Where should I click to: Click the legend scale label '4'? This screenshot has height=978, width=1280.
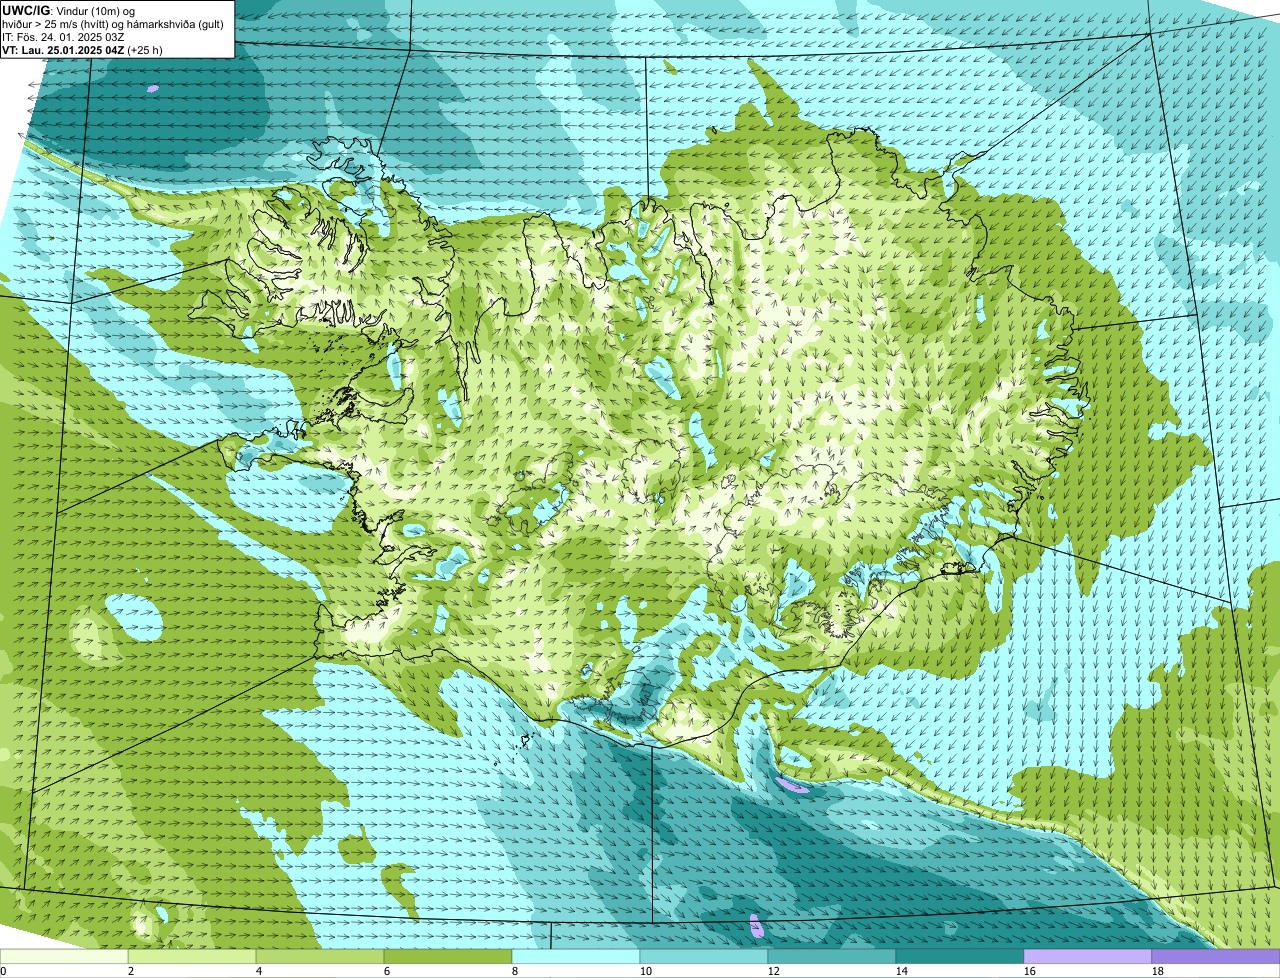coord(258,971)
